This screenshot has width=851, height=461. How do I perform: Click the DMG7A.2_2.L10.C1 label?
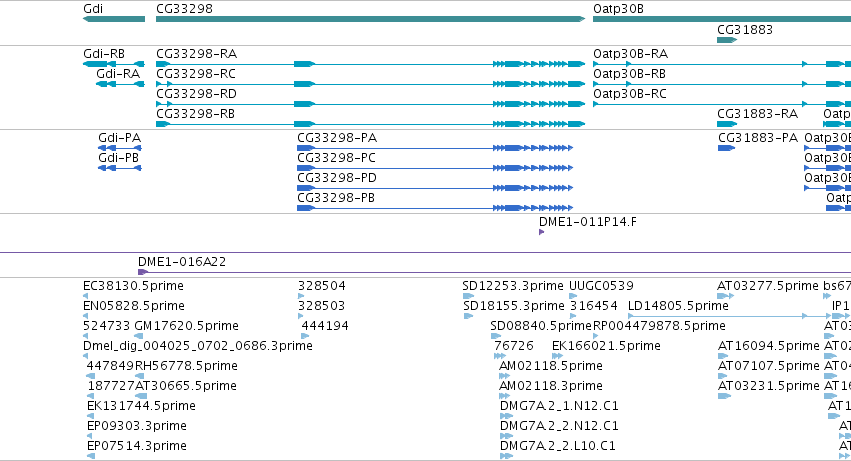click(x=558, y=446)
